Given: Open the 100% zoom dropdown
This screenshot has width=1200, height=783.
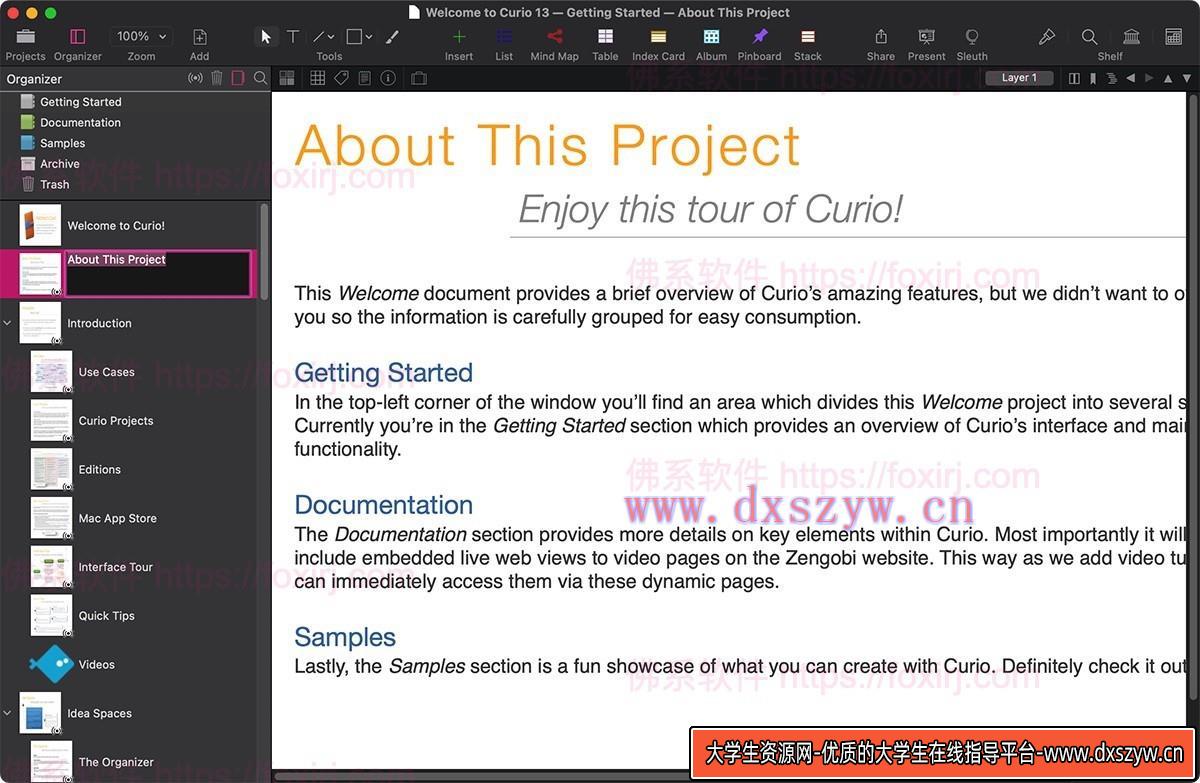Looking at the screenshot, I should [x=141, y=36].
